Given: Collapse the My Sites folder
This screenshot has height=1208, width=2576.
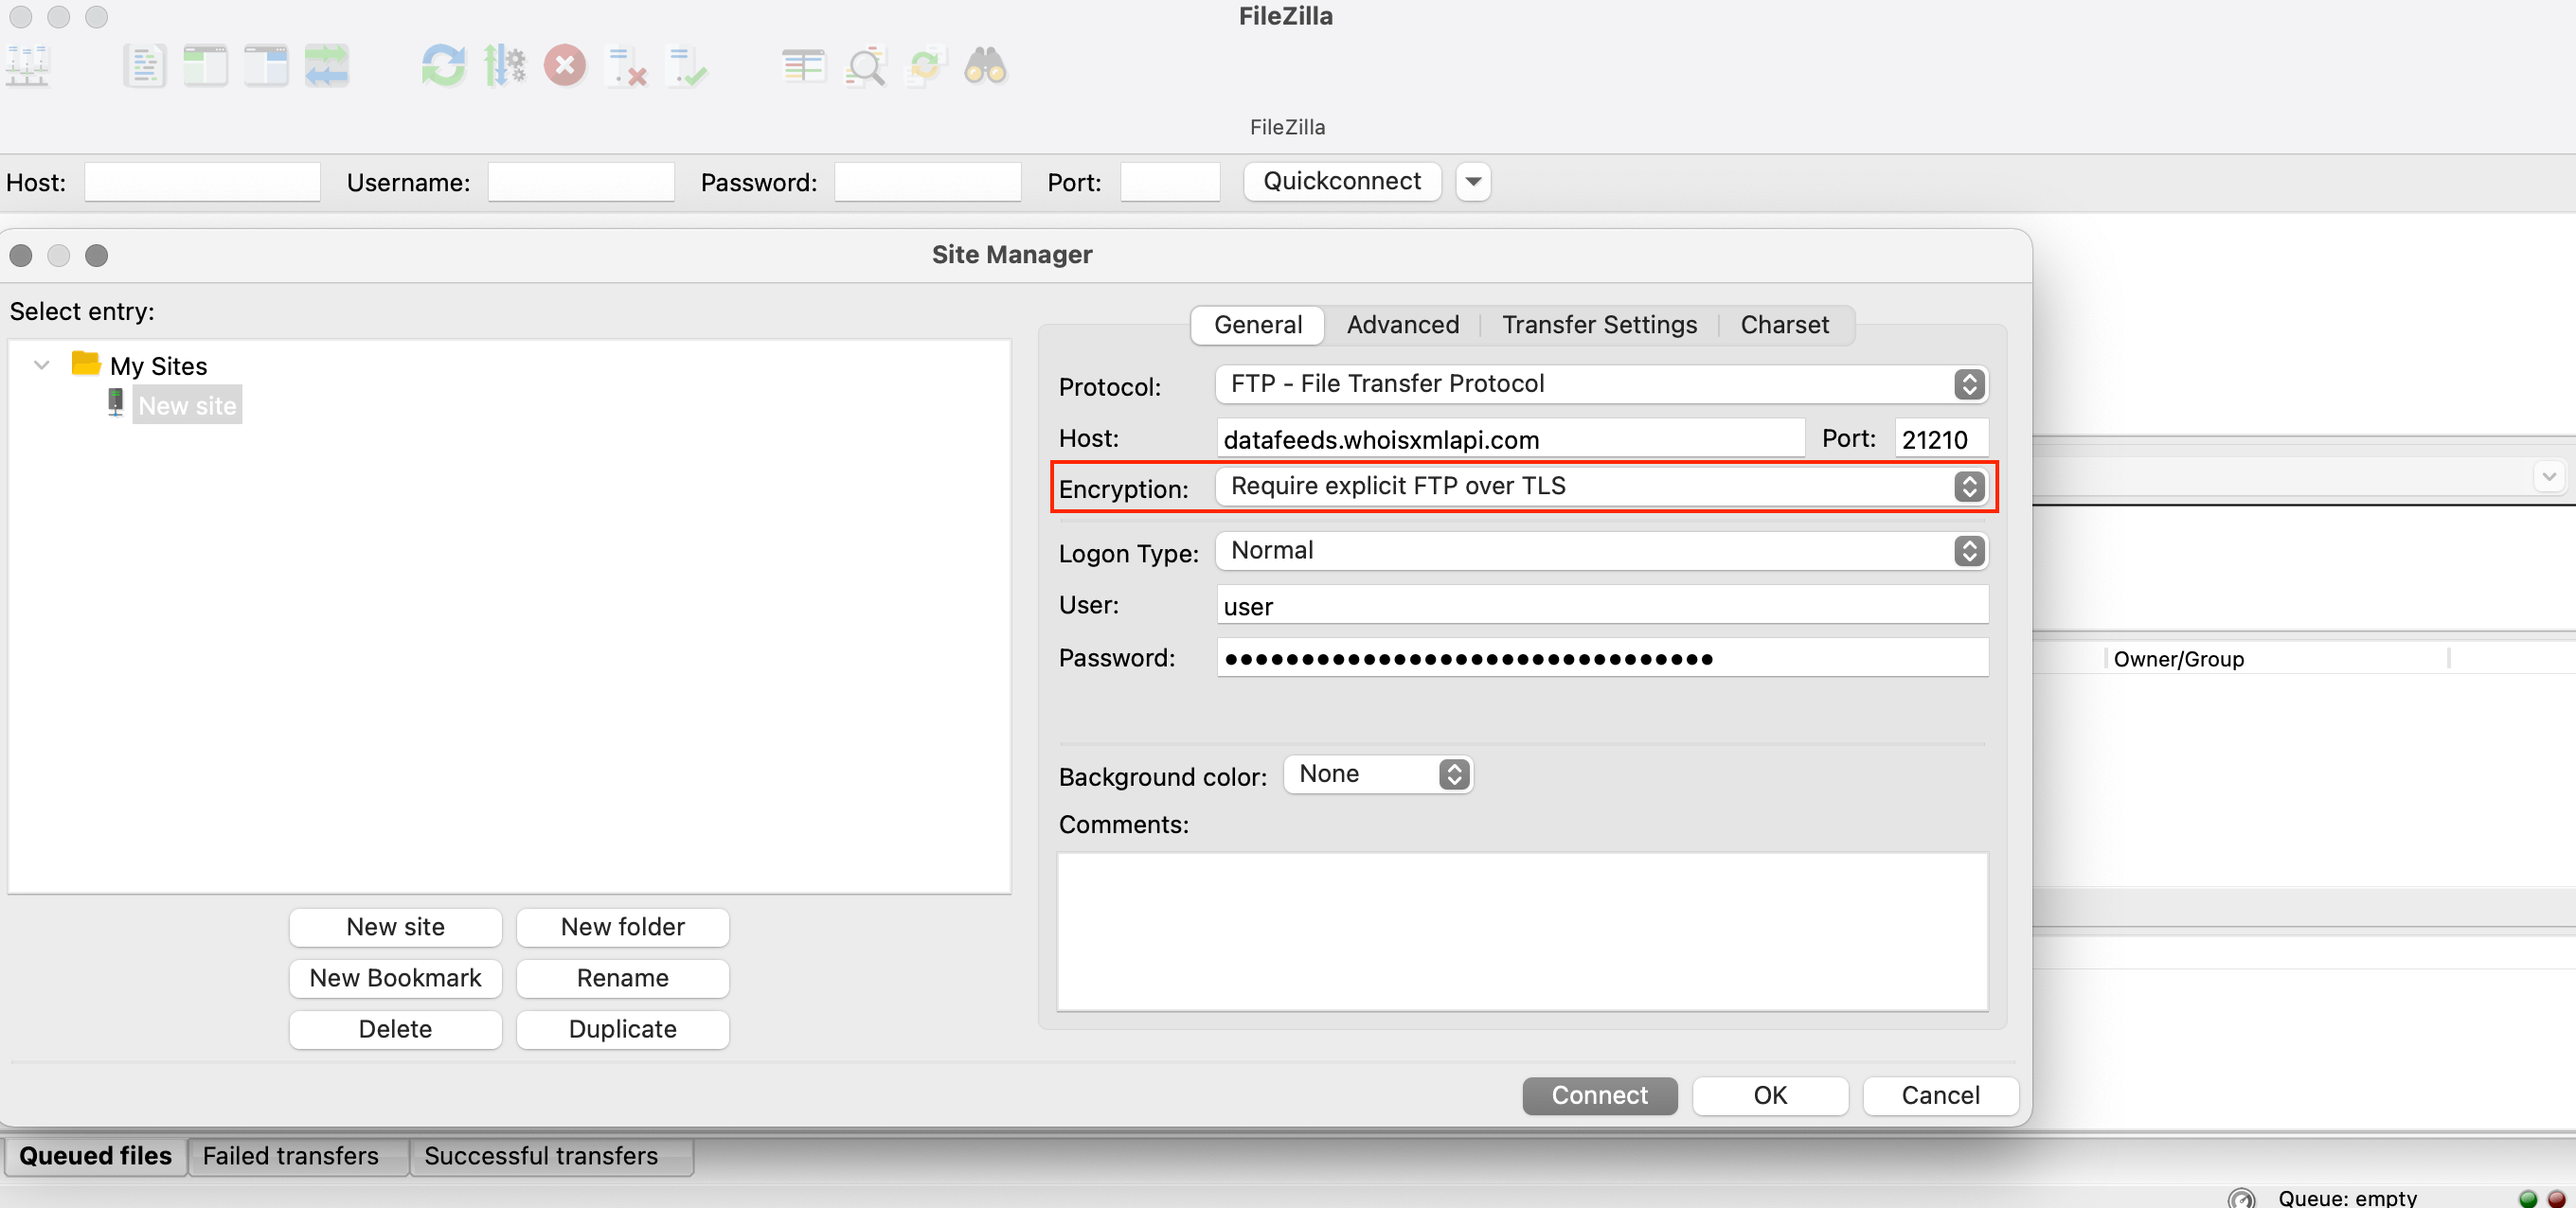Looking at the screenshot, I should 42,365.
